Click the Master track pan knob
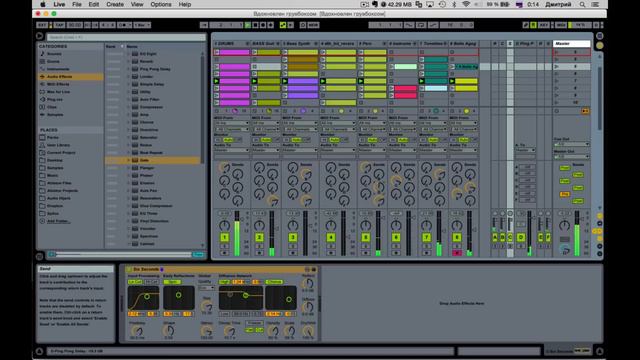 pyautogui.click(x=564, y=225)
